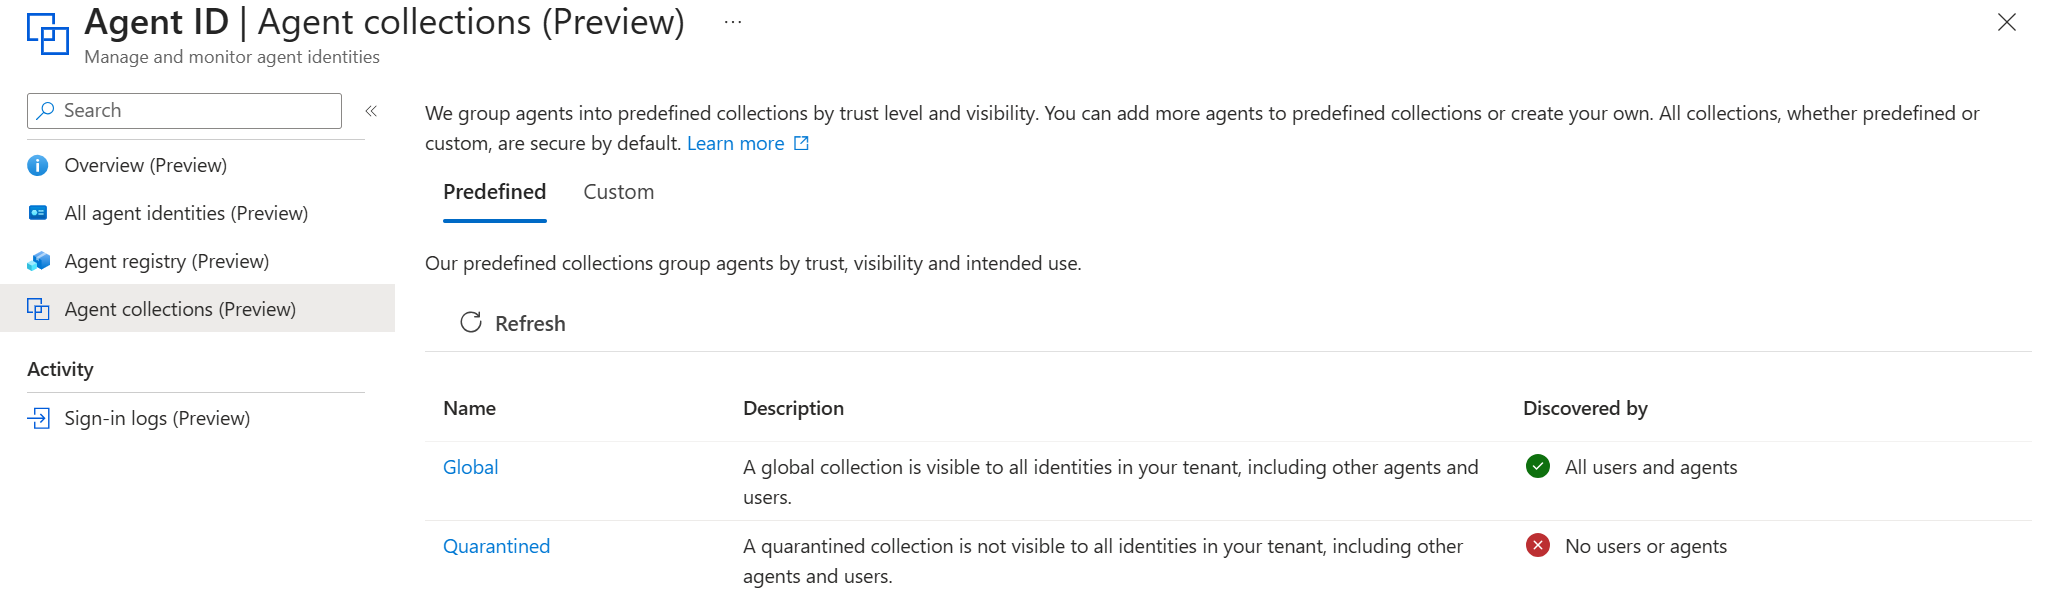Open Agent registry (Preview) menu item
The height and width of the screenshot is (599, 2048).
[x=166, y=261]
